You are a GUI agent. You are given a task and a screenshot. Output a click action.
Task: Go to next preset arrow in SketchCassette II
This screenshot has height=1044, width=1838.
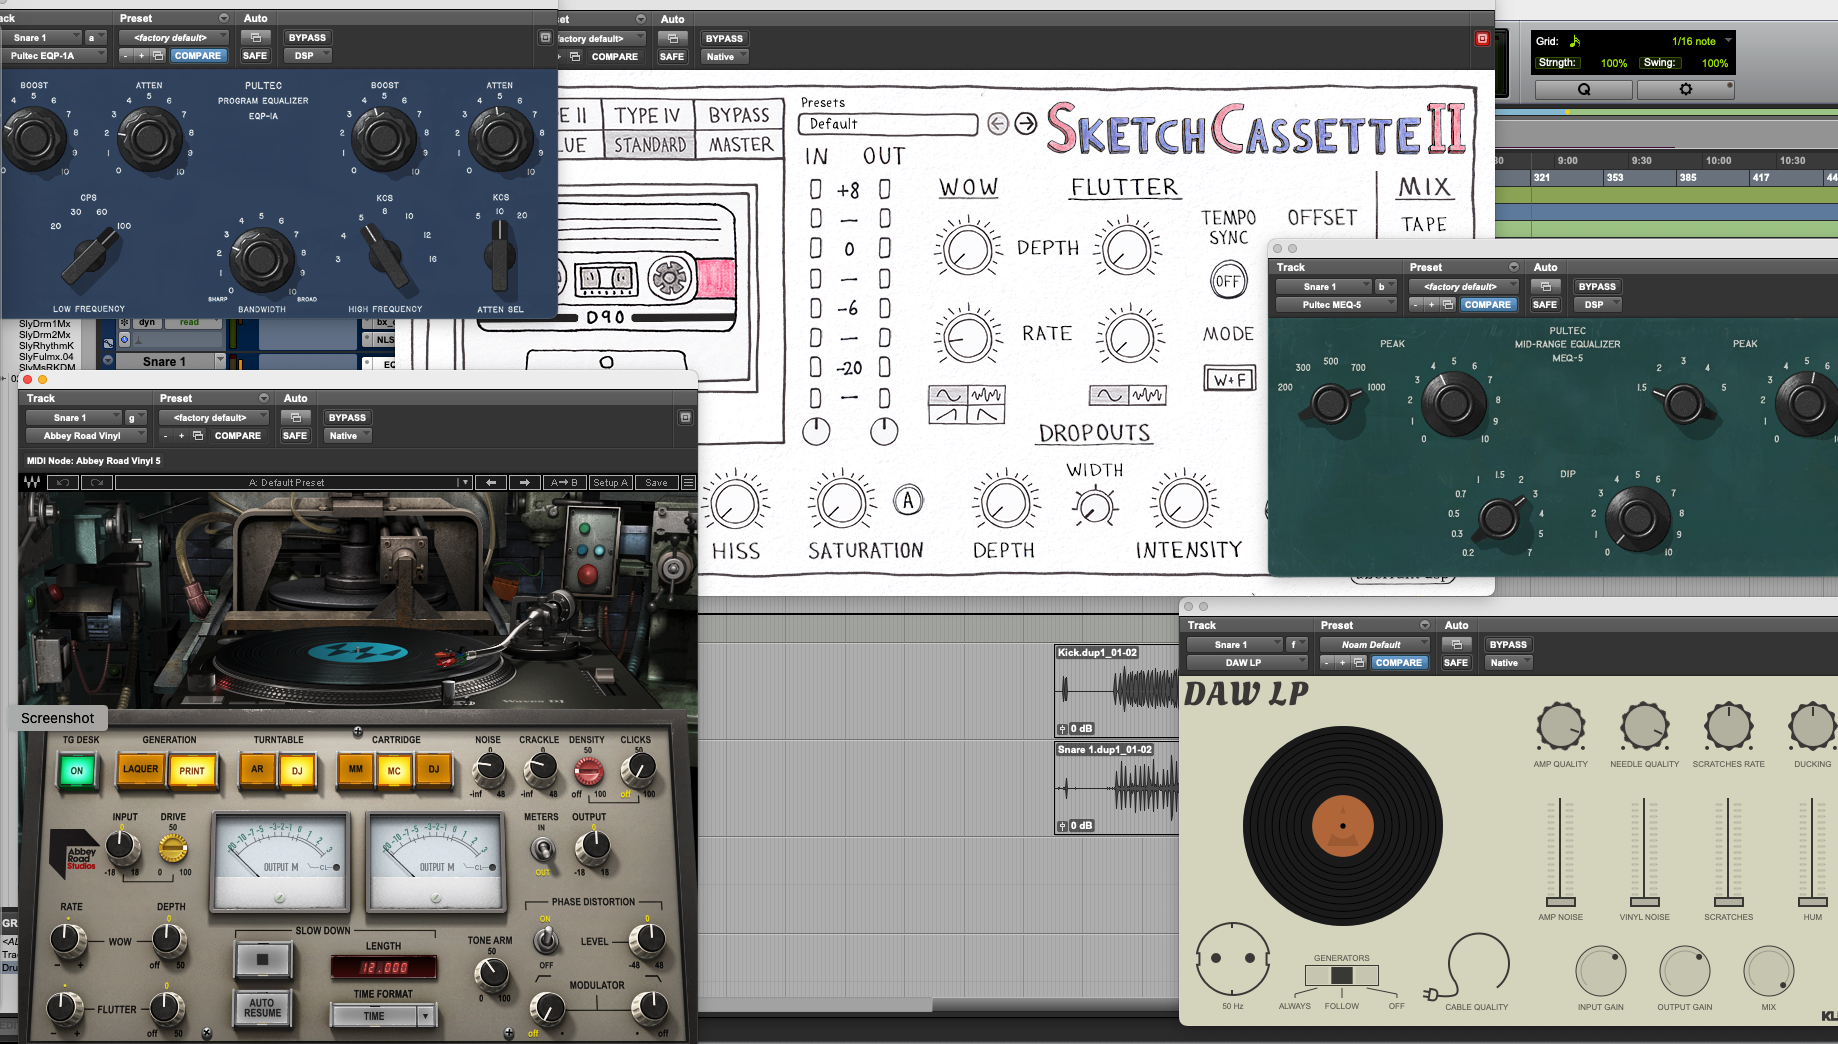pyautogui.click(x=1026, y=123)
